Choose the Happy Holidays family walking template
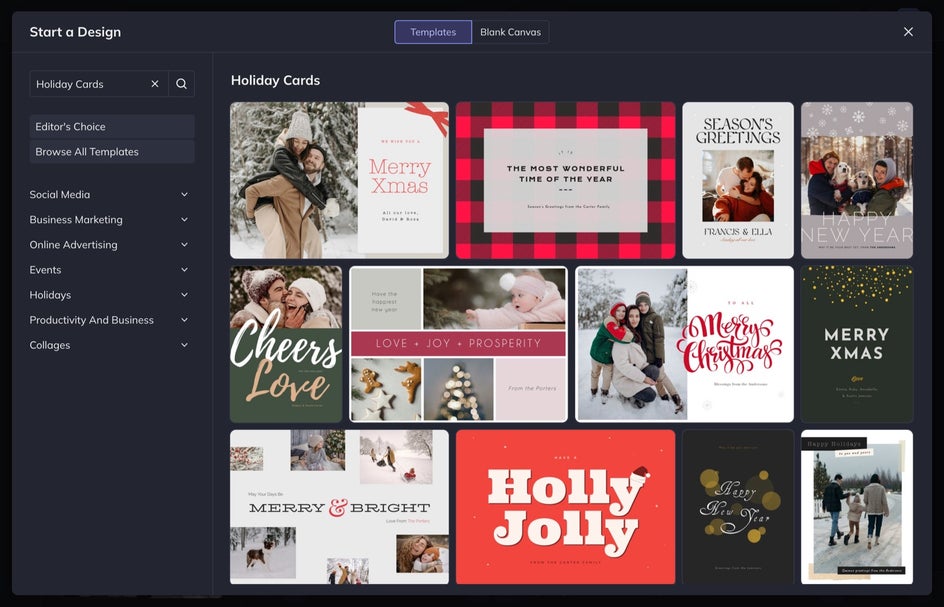This screenshot has height=607, width=944. pos(857,506)
